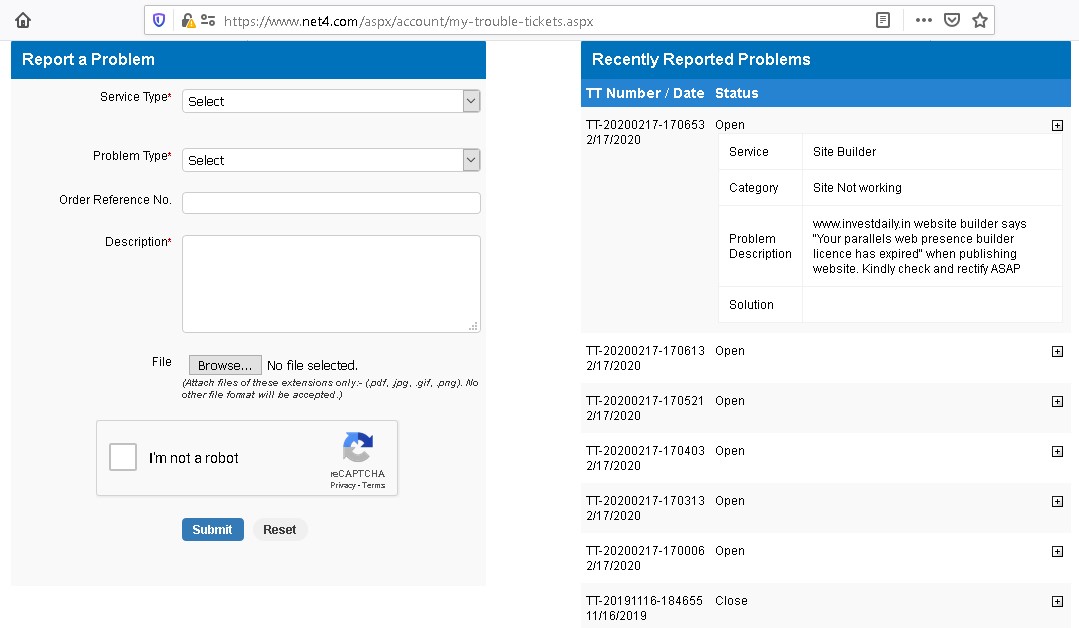Open reCAPTCHA Privacy link
Screen dimensions: 1079x628
coord(342,486)
